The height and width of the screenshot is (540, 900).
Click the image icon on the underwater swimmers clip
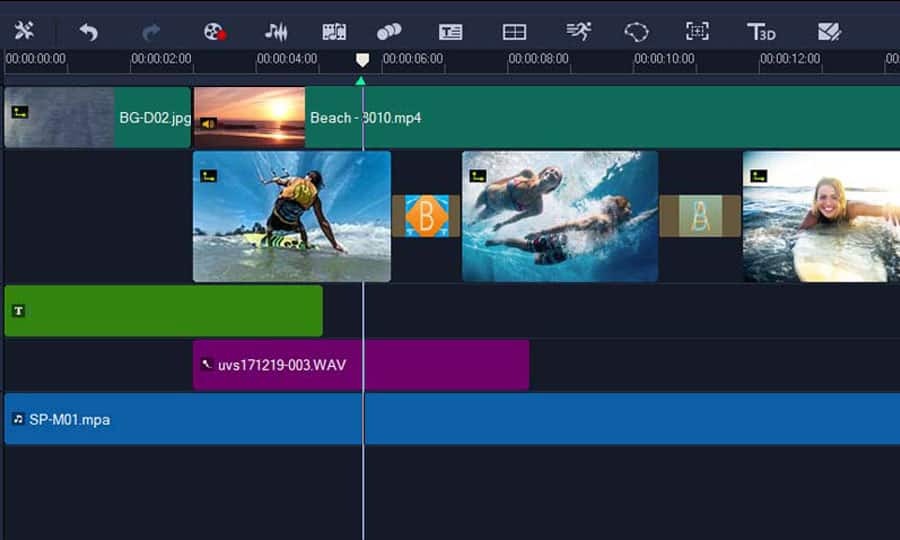coord(478,176)
